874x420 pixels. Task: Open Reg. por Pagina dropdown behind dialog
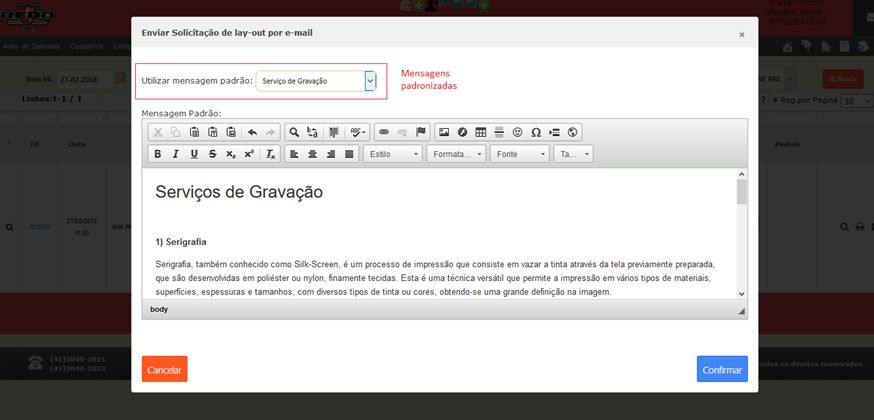click(857, 101)
